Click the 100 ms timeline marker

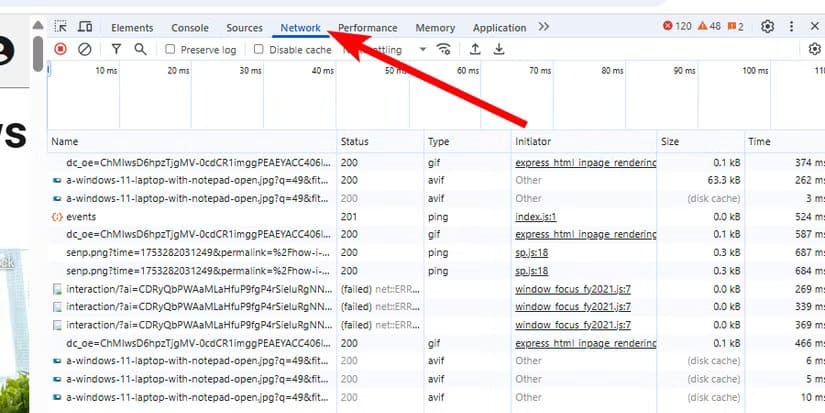(756, 70)
